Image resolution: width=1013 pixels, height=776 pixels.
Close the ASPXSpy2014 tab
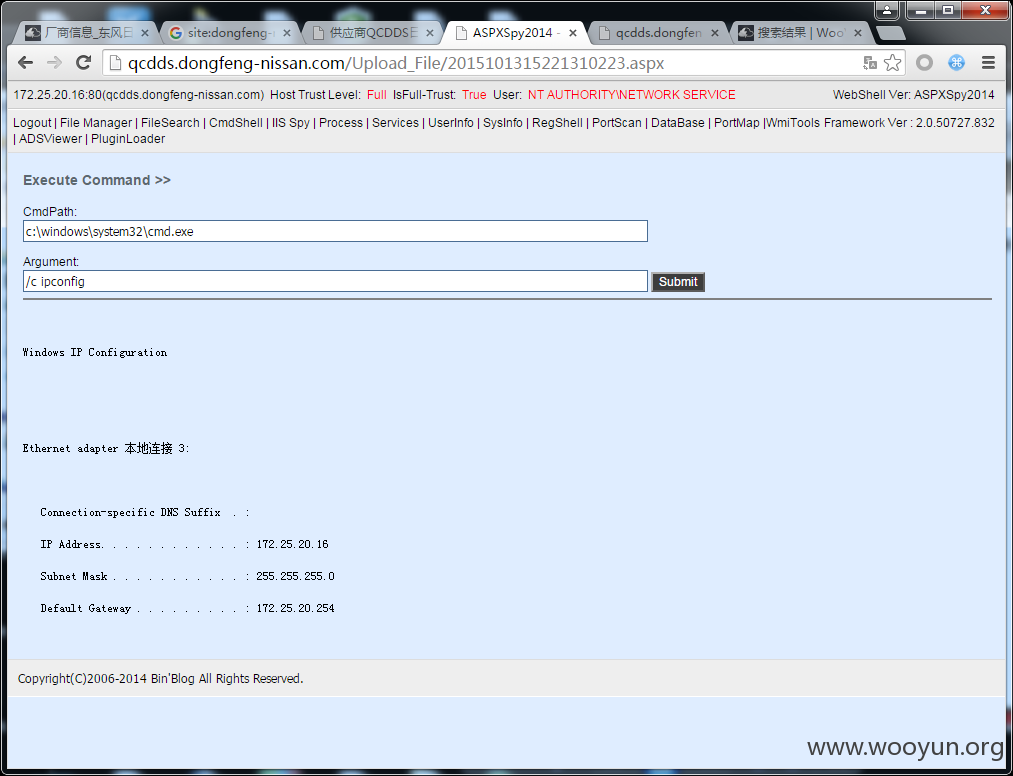(572, 33)
